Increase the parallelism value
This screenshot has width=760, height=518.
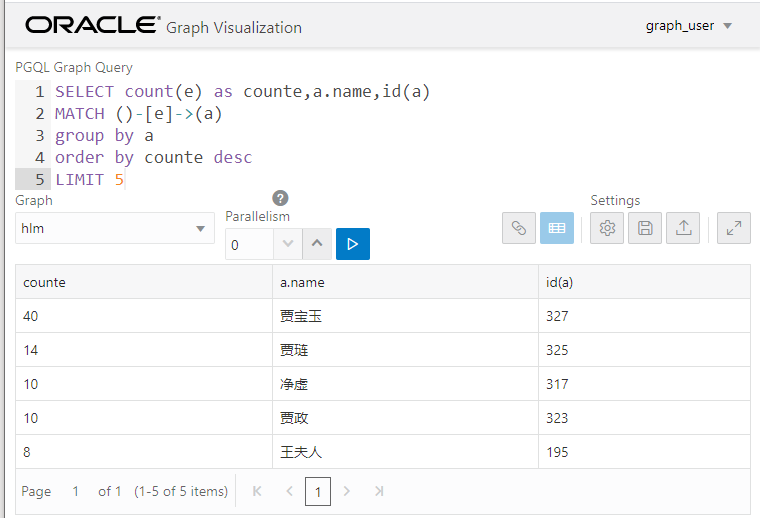point(316,244)
